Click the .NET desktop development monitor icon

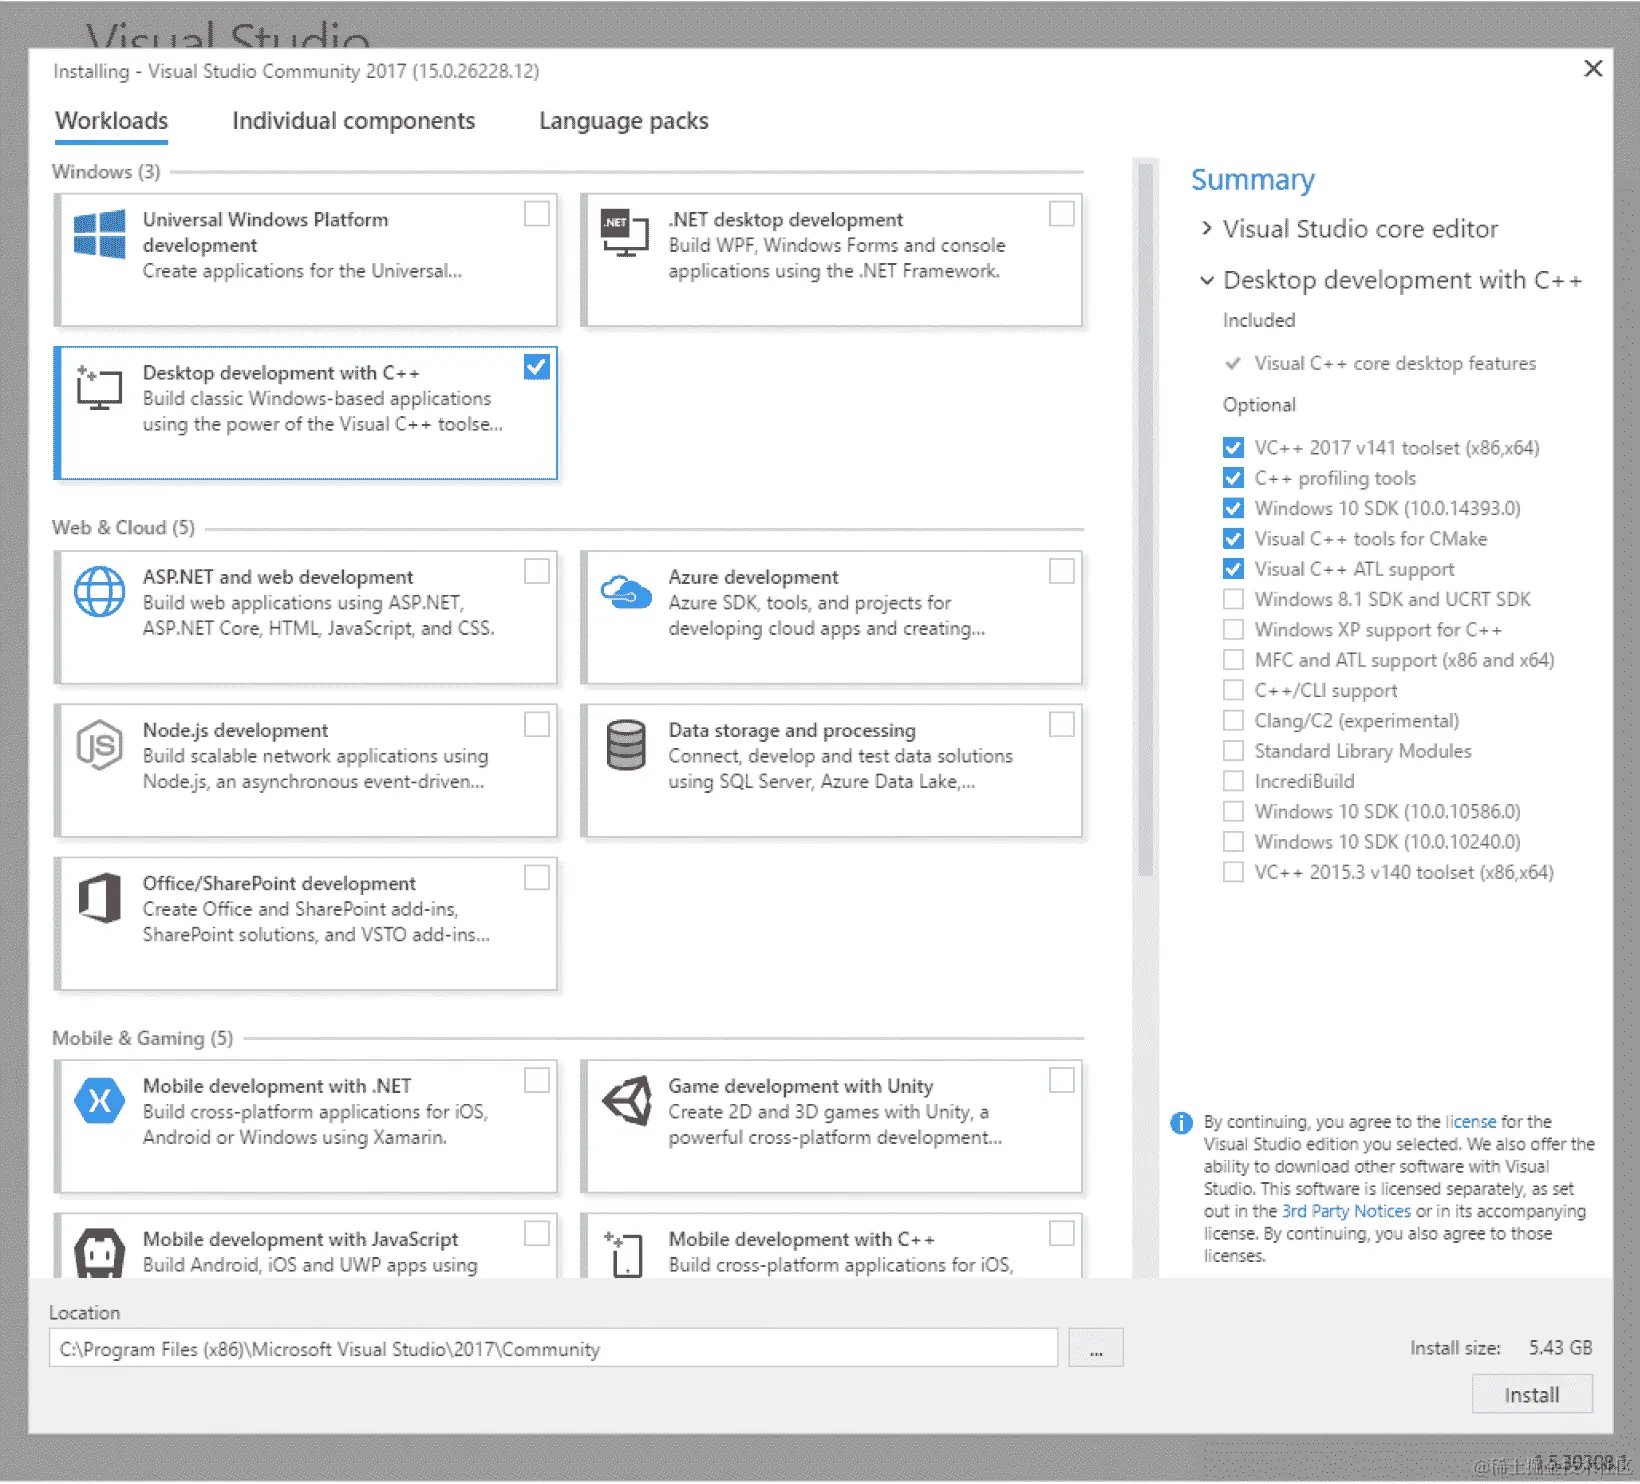(625, 233)
